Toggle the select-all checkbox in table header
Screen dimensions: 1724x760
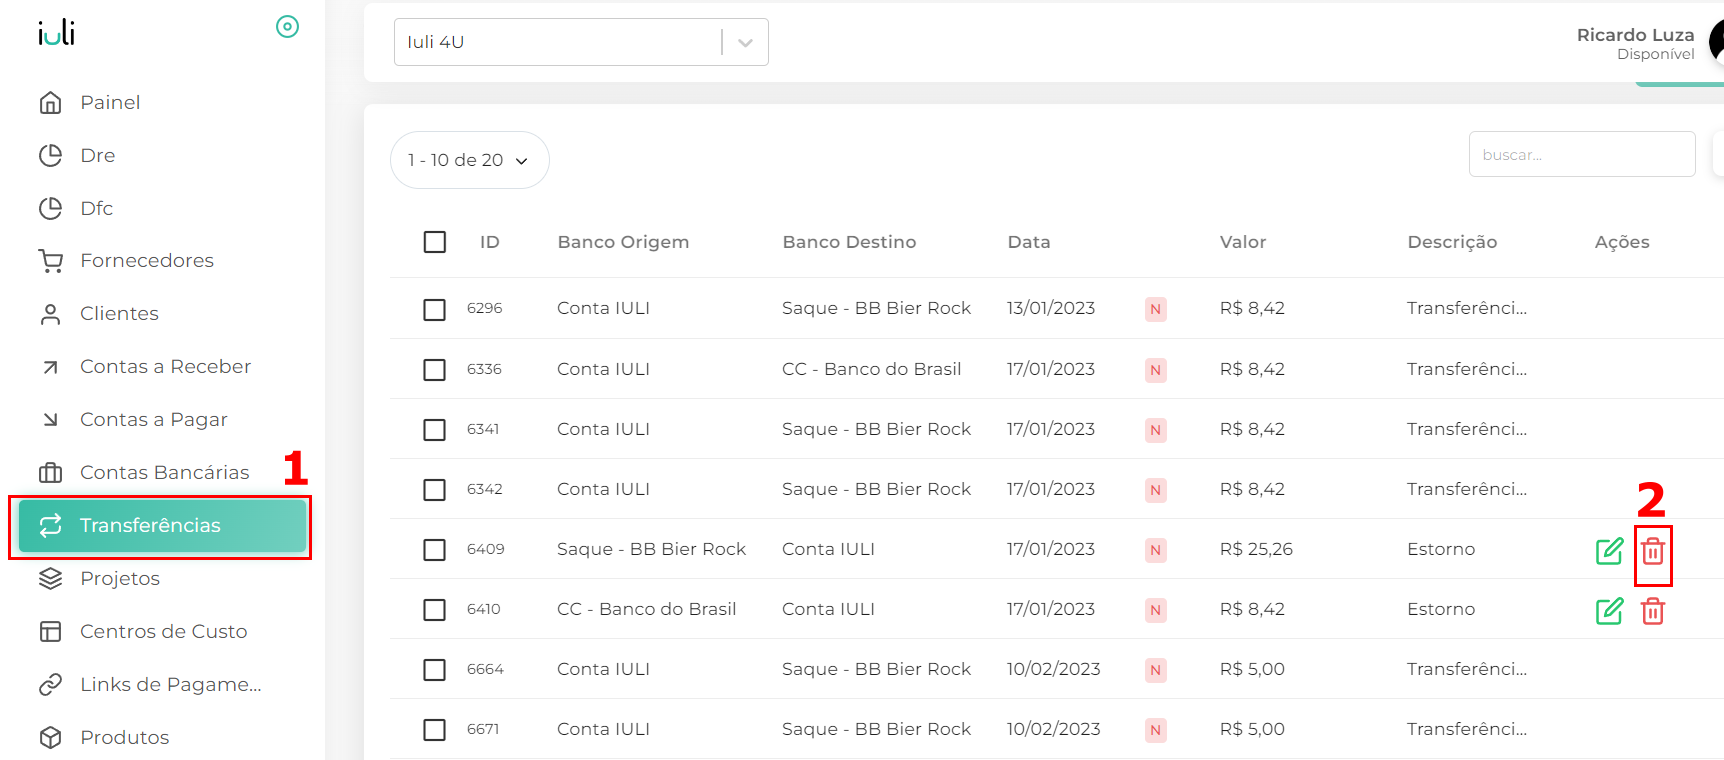pyautogui.click(x=434, y=242)
